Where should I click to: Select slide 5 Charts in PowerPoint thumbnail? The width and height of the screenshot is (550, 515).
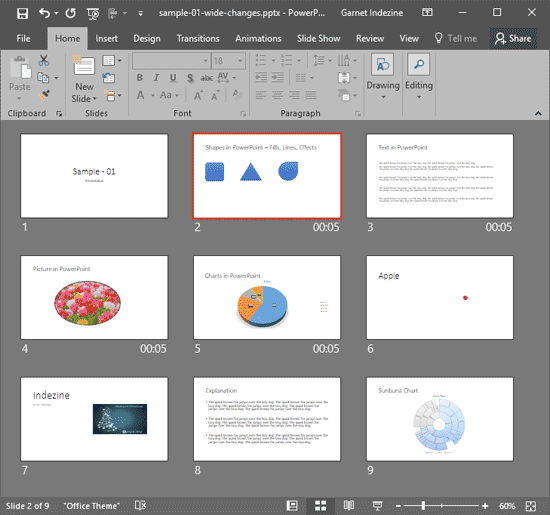click(x=267, y=297)
